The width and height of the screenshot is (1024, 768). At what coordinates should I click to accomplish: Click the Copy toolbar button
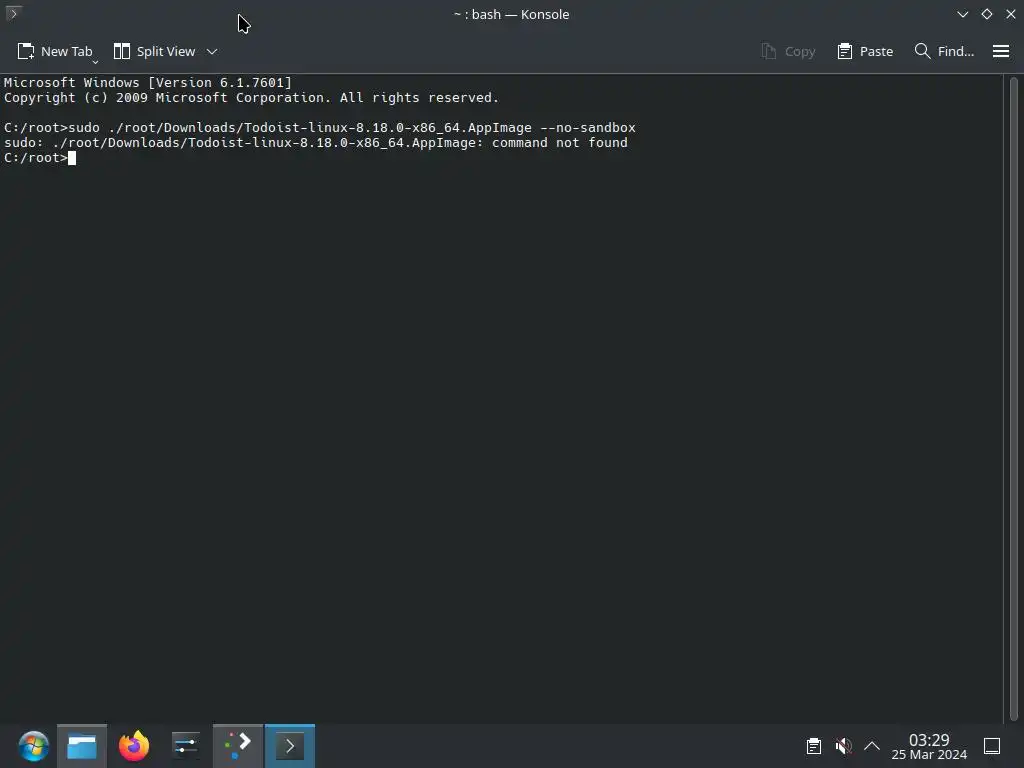(788, 52)
